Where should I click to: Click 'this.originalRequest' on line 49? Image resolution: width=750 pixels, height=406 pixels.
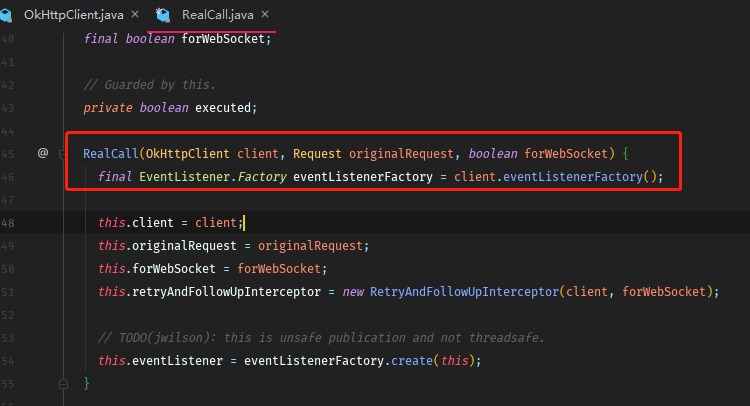coord(167,246)
